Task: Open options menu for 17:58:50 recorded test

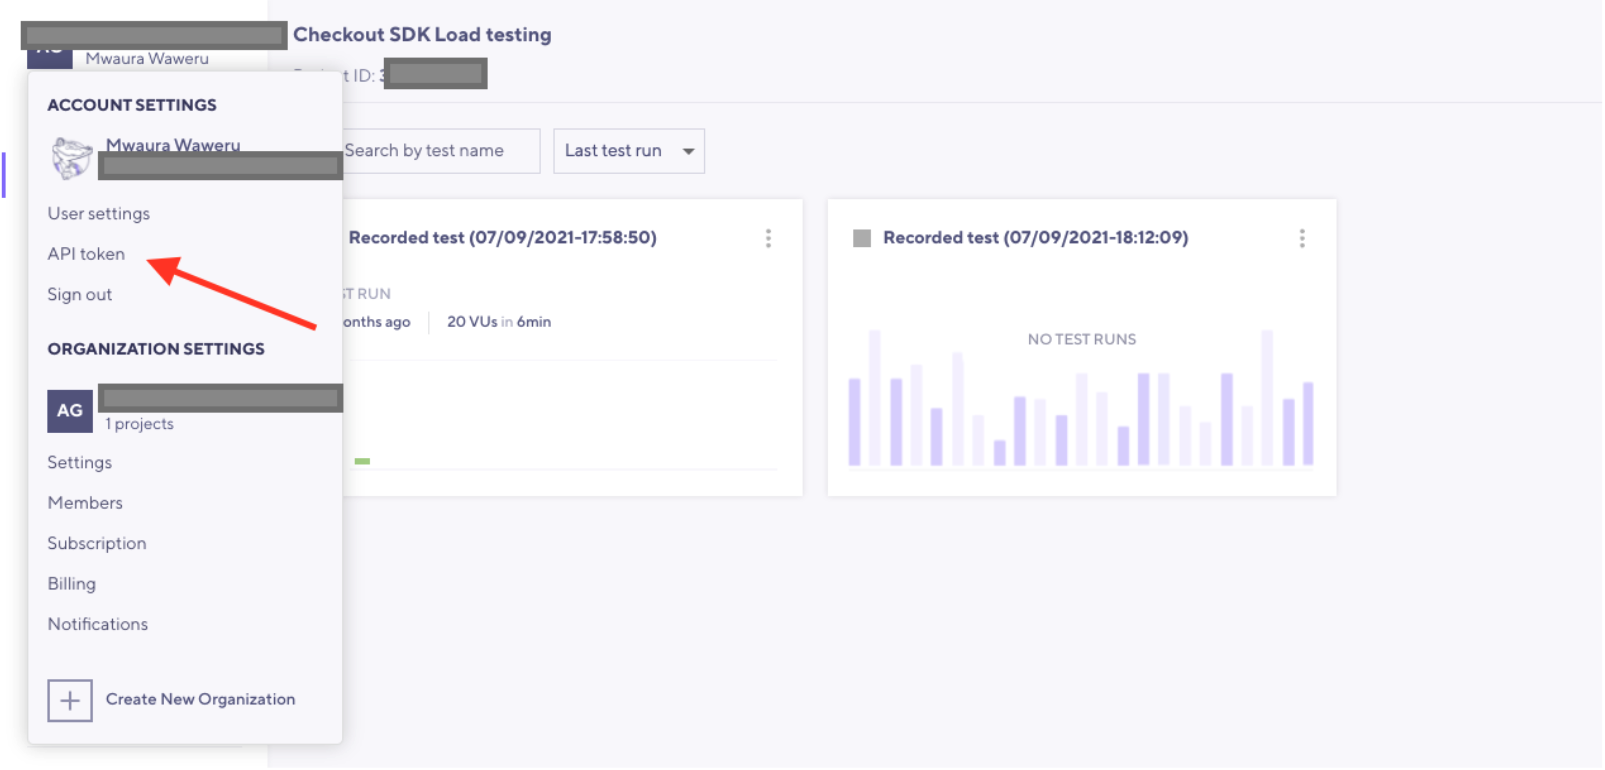Action: [x=768, y=238]
